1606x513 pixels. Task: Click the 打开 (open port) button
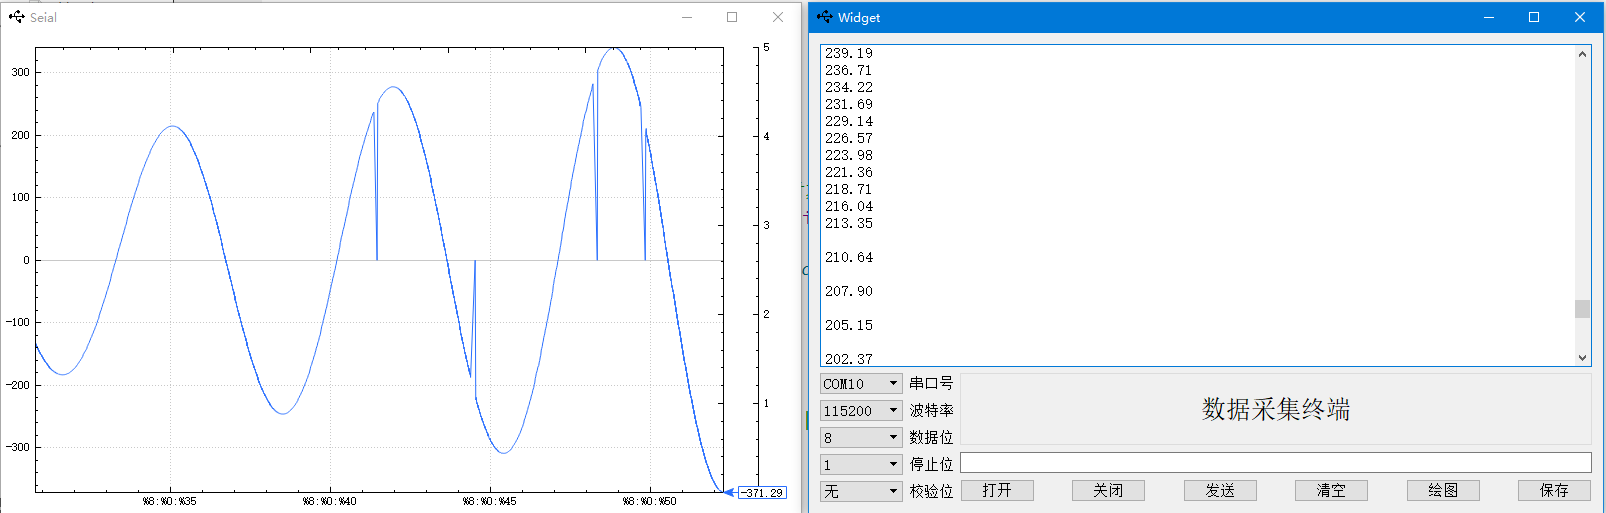coord(997,490)
